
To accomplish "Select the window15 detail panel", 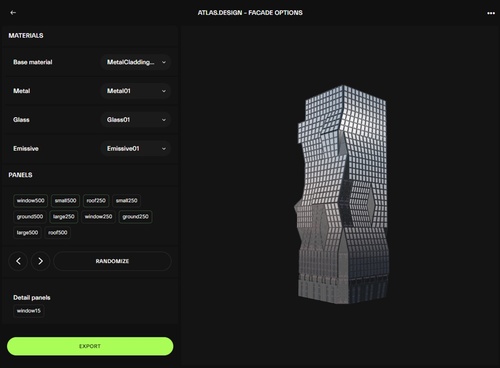I will [29, 311].
